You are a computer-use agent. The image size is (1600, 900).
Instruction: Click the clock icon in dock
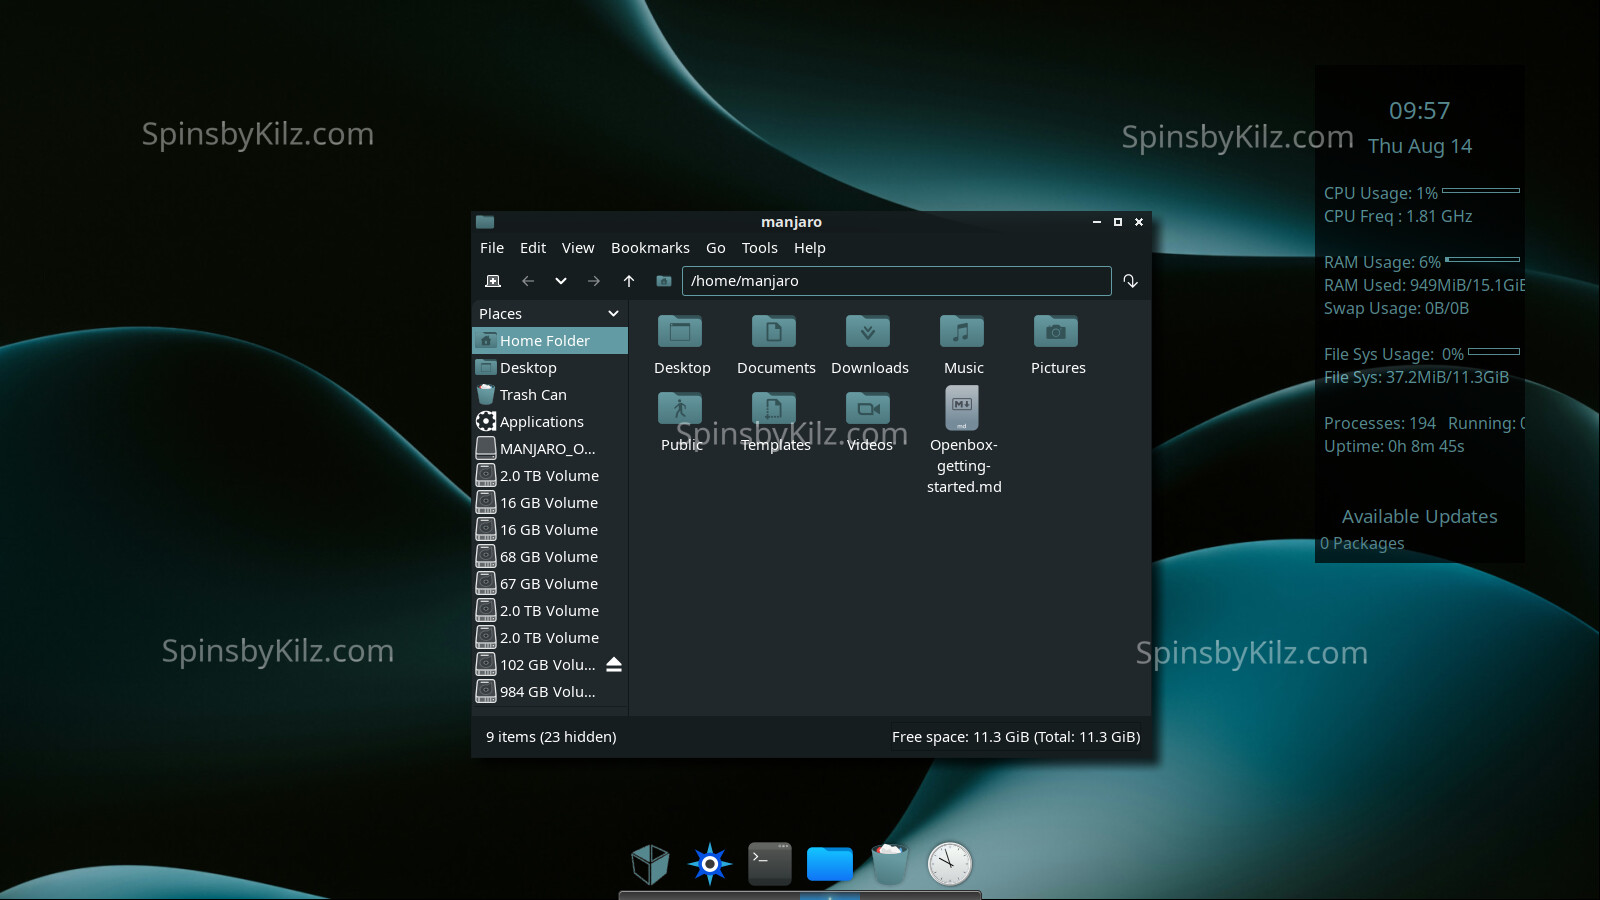point(950,864)
